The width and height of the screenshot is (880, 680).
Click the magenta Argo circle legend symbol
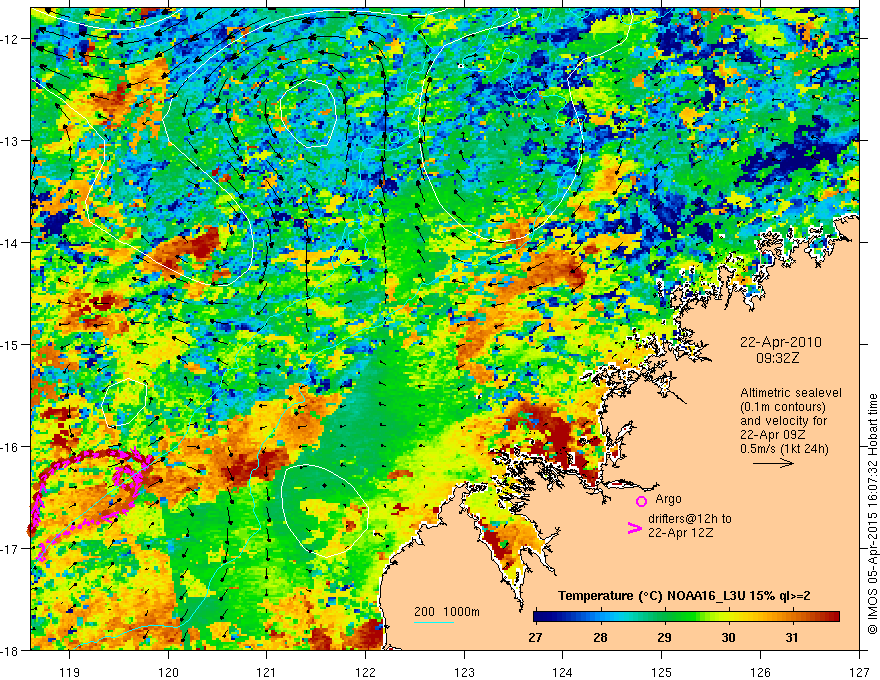click(x=641, y=501)
